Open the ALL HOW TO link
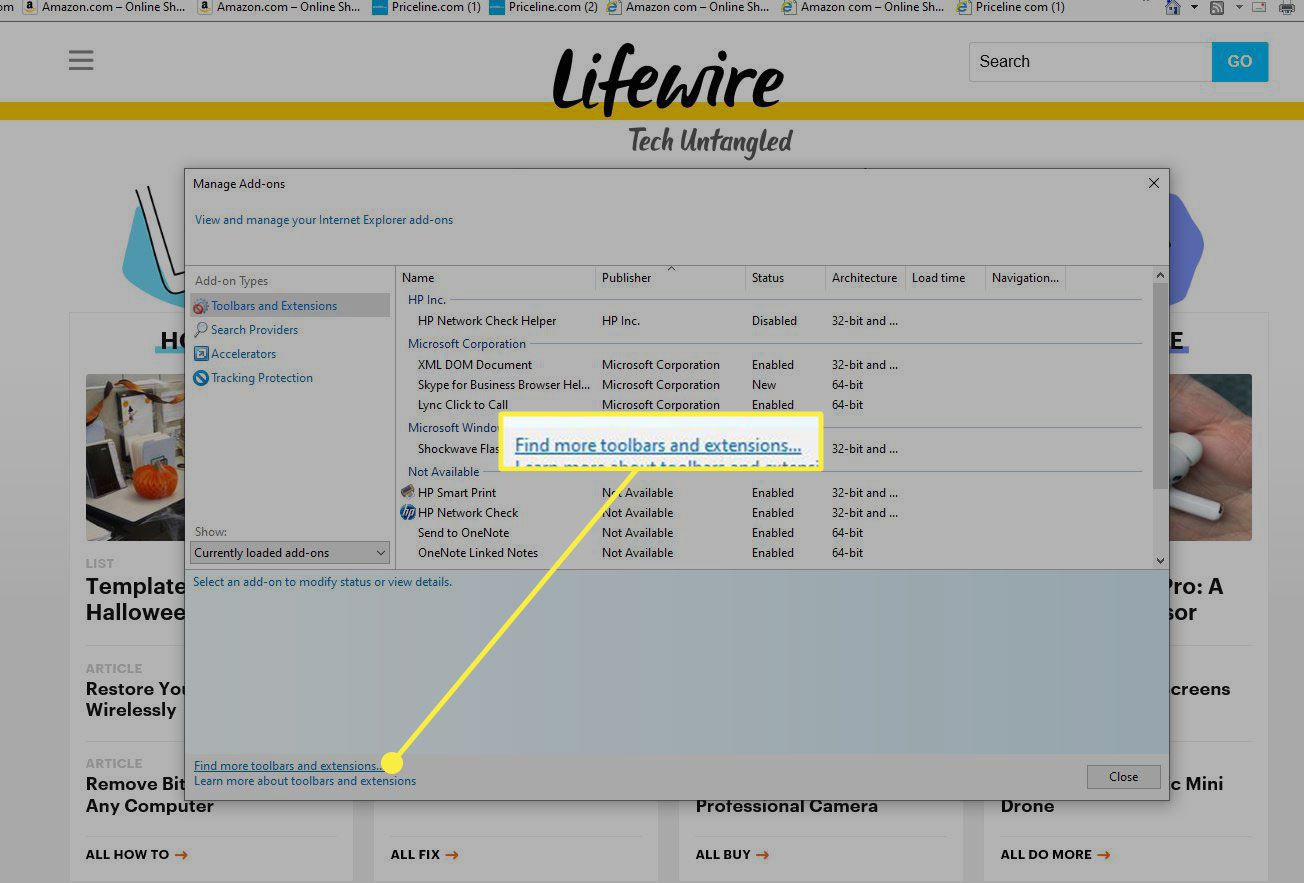Screen dimensions: 1304x883 click(x=137, y=855)
